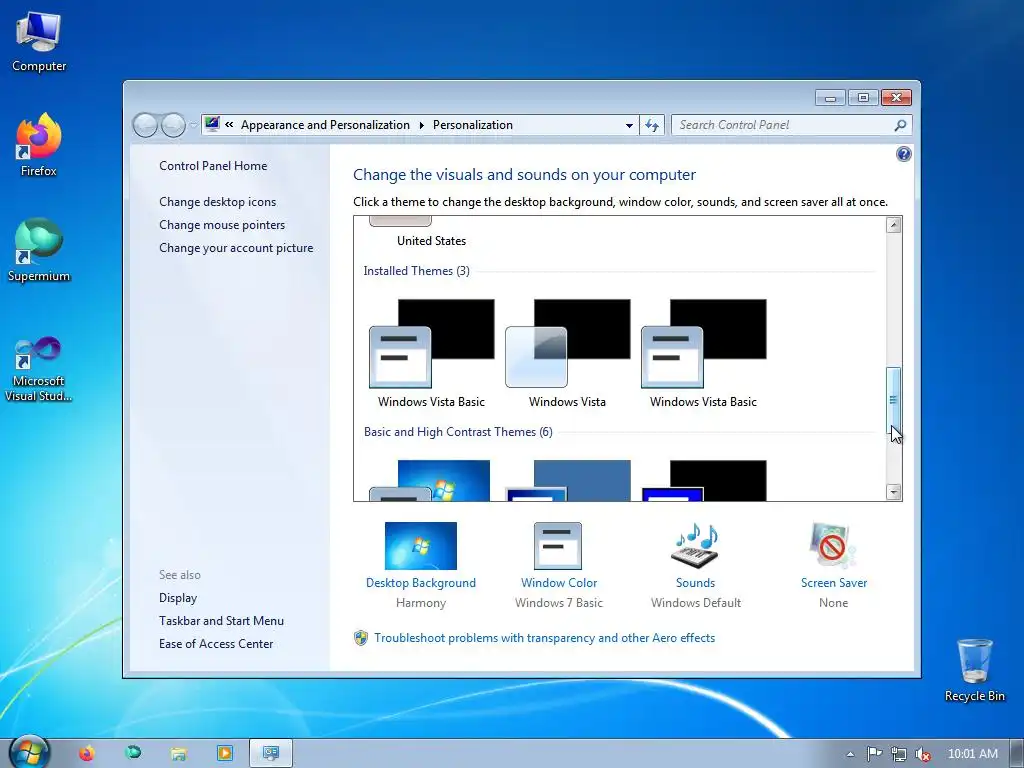Viewport: 1024px width, 768px height.
Task: Open Windows Media Player from taskbar
Action: [224, 754]
